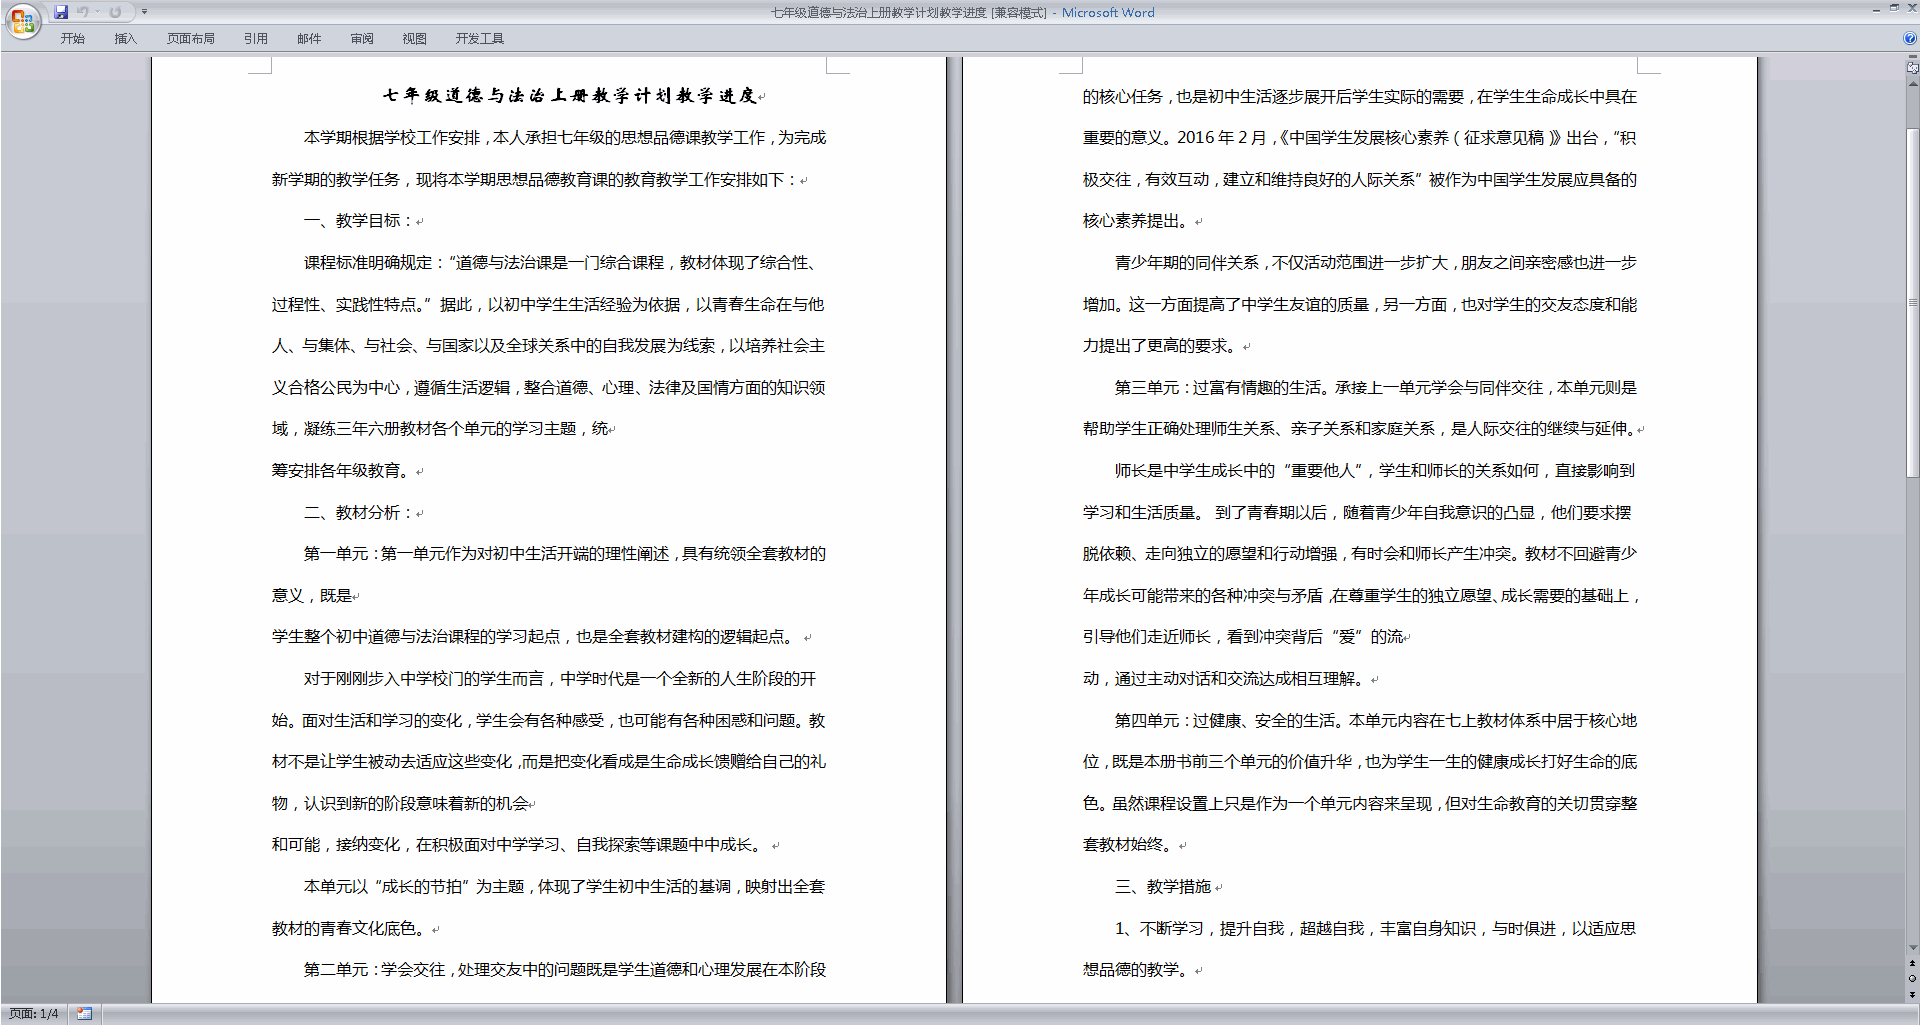
Task: Undo the last action
Action: tap(83, 12)
